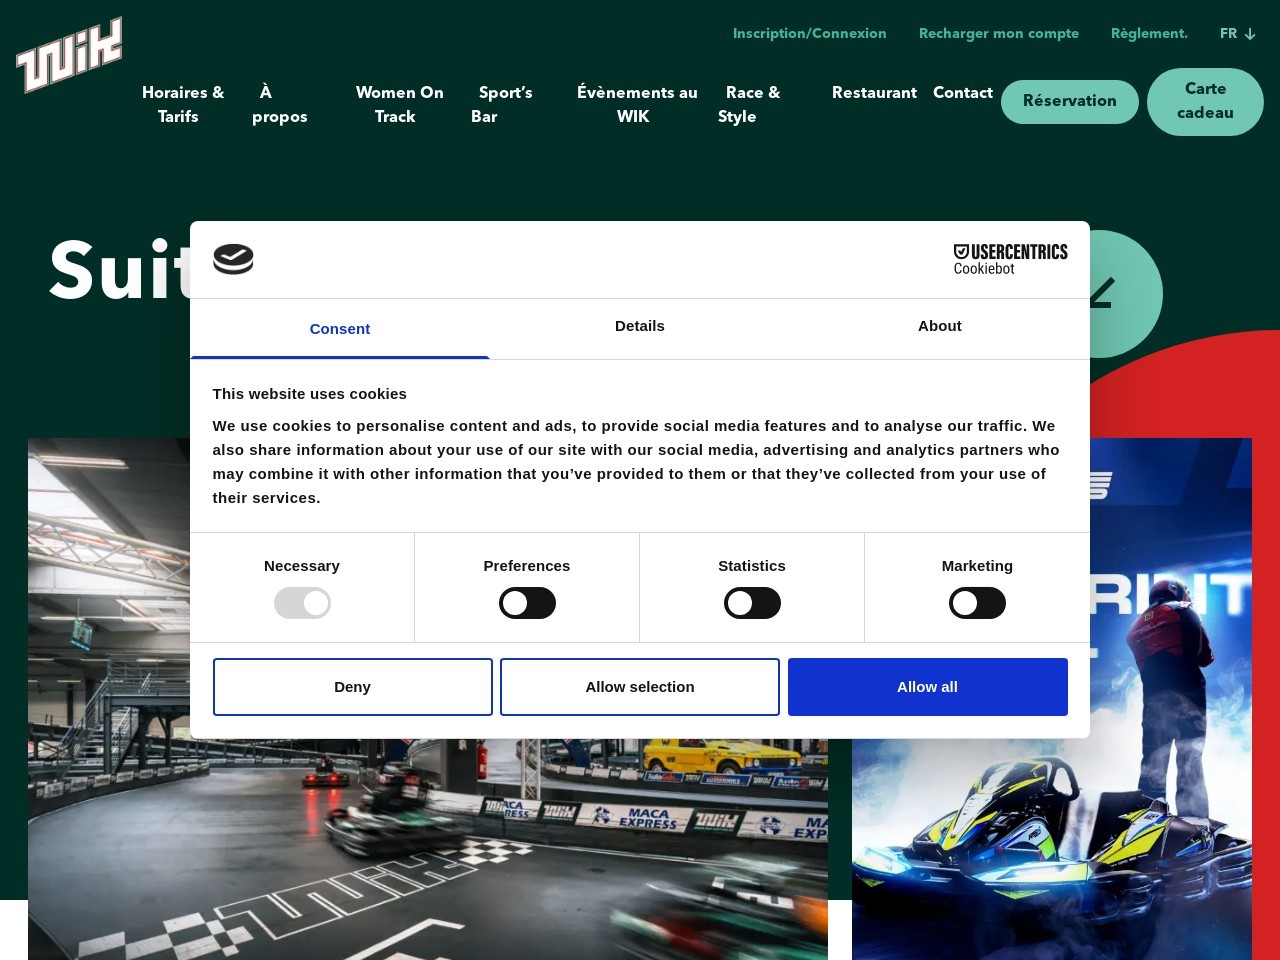This screenshot has height=960, width=1280.
Task: Click the Carte cadeau button
Action: point(1205,101)
